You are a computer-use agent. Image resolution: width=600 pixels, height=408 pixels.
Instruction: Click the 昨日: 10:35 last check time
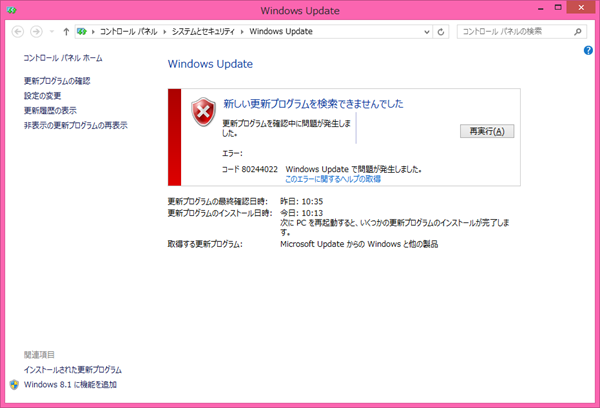(x=302, y=201)
